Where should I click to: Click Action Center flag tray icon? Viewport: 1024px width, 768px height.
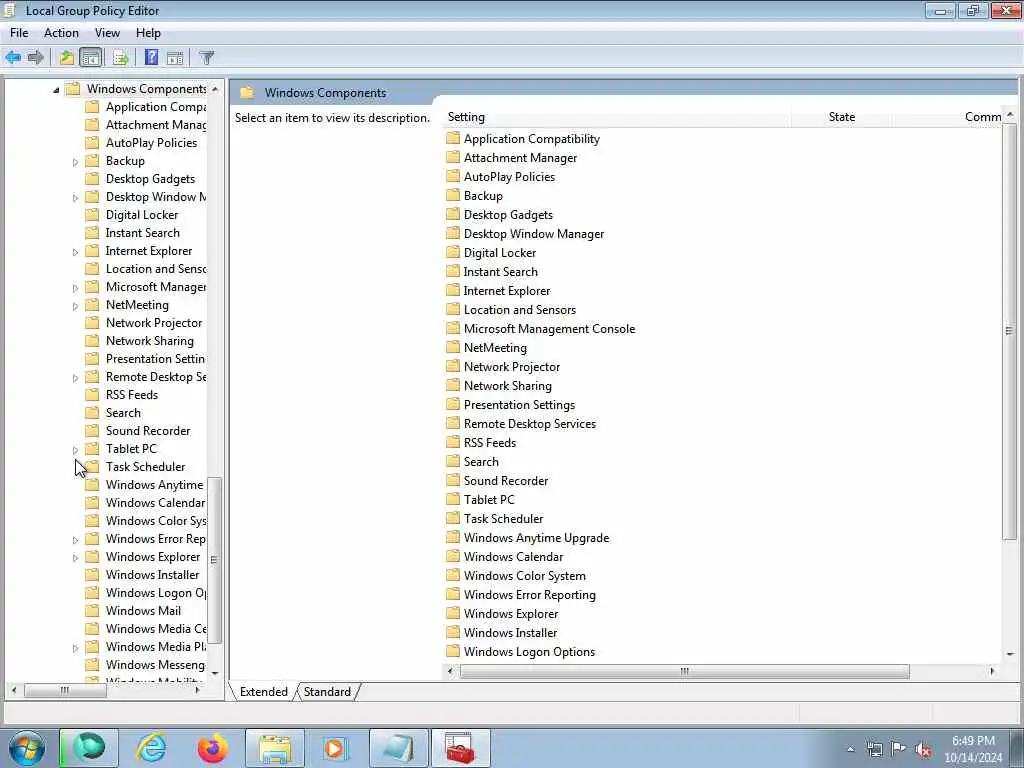click(899, 749)
